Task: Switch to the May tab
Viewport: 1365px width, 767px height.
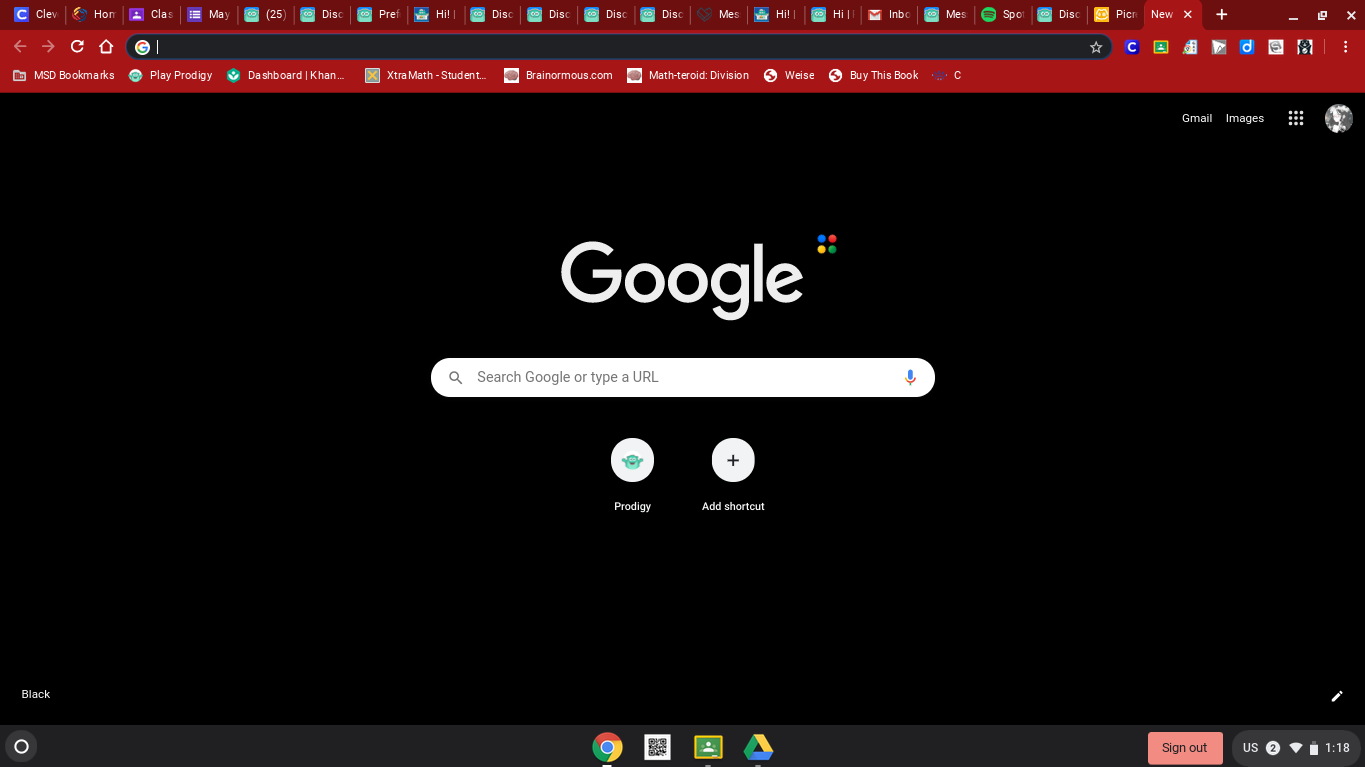Action: [x=209, y=15]
